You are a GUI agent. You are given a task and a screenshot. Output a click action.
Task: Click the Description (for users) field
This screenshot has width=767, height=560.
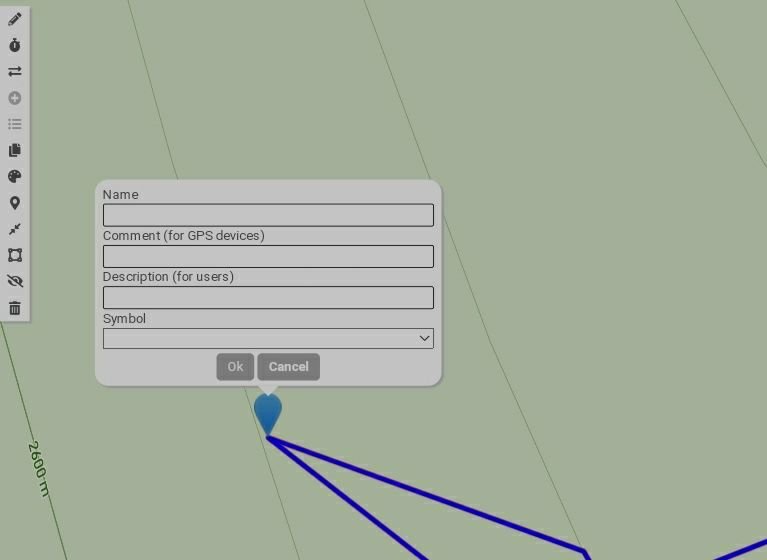point(268,297)
